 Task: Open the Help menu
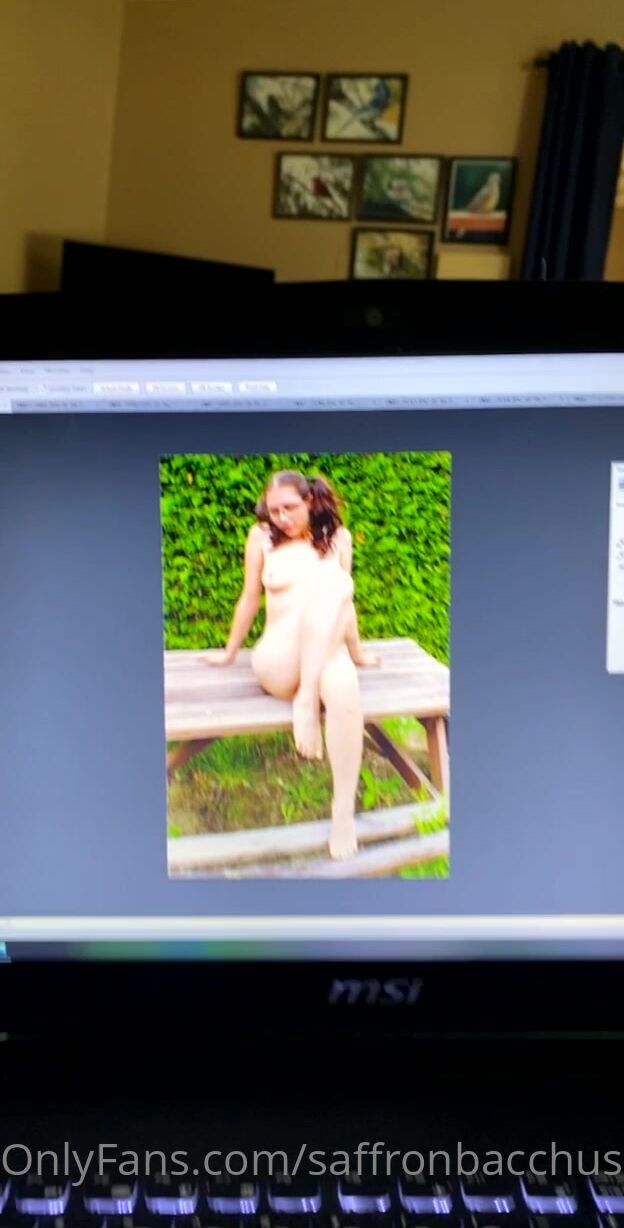[86, 370]
